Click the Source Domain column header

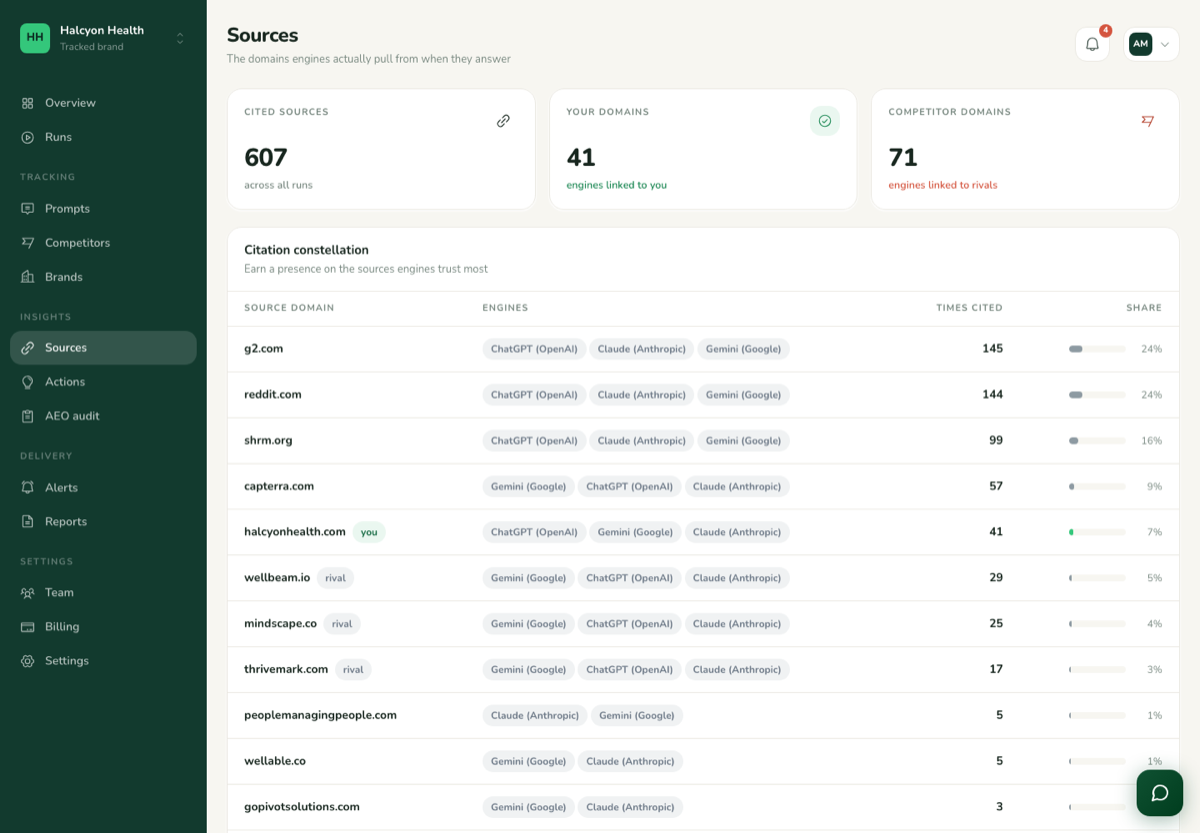(x=289, y=308)
